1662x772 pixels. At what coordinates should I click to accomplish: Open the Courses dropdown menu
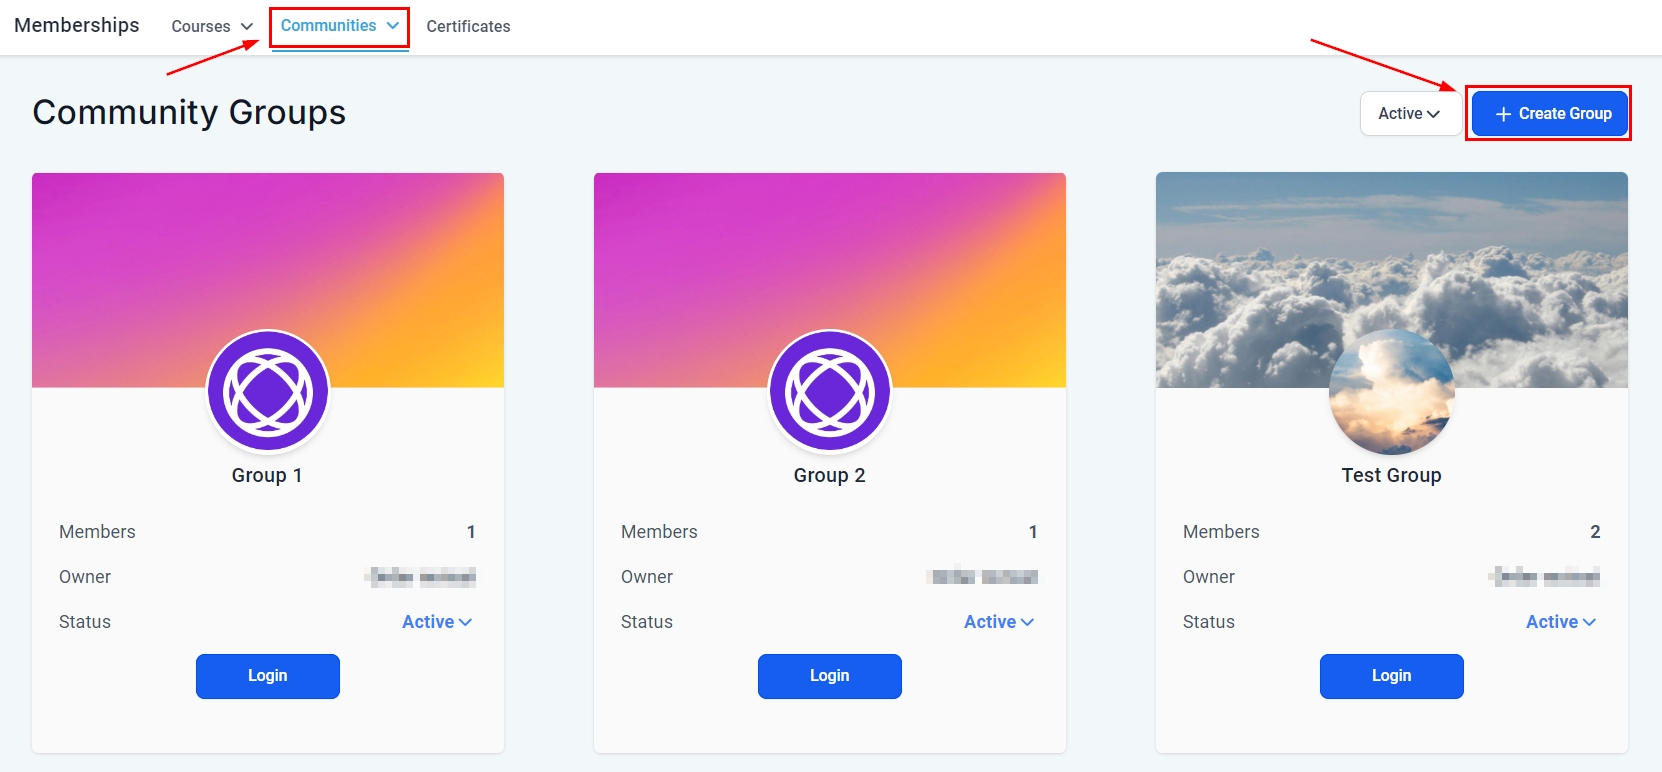[212, 26]
